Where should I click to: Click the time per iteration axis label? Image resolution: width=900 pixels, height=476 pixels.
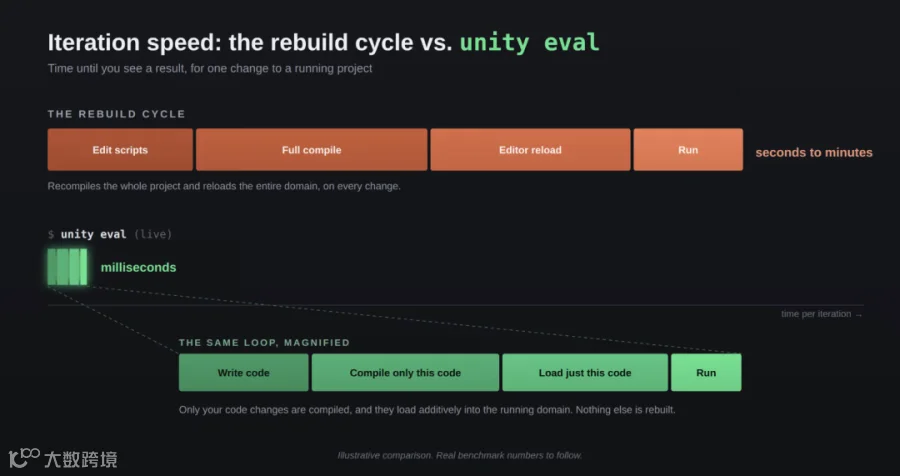coord(821,314)
